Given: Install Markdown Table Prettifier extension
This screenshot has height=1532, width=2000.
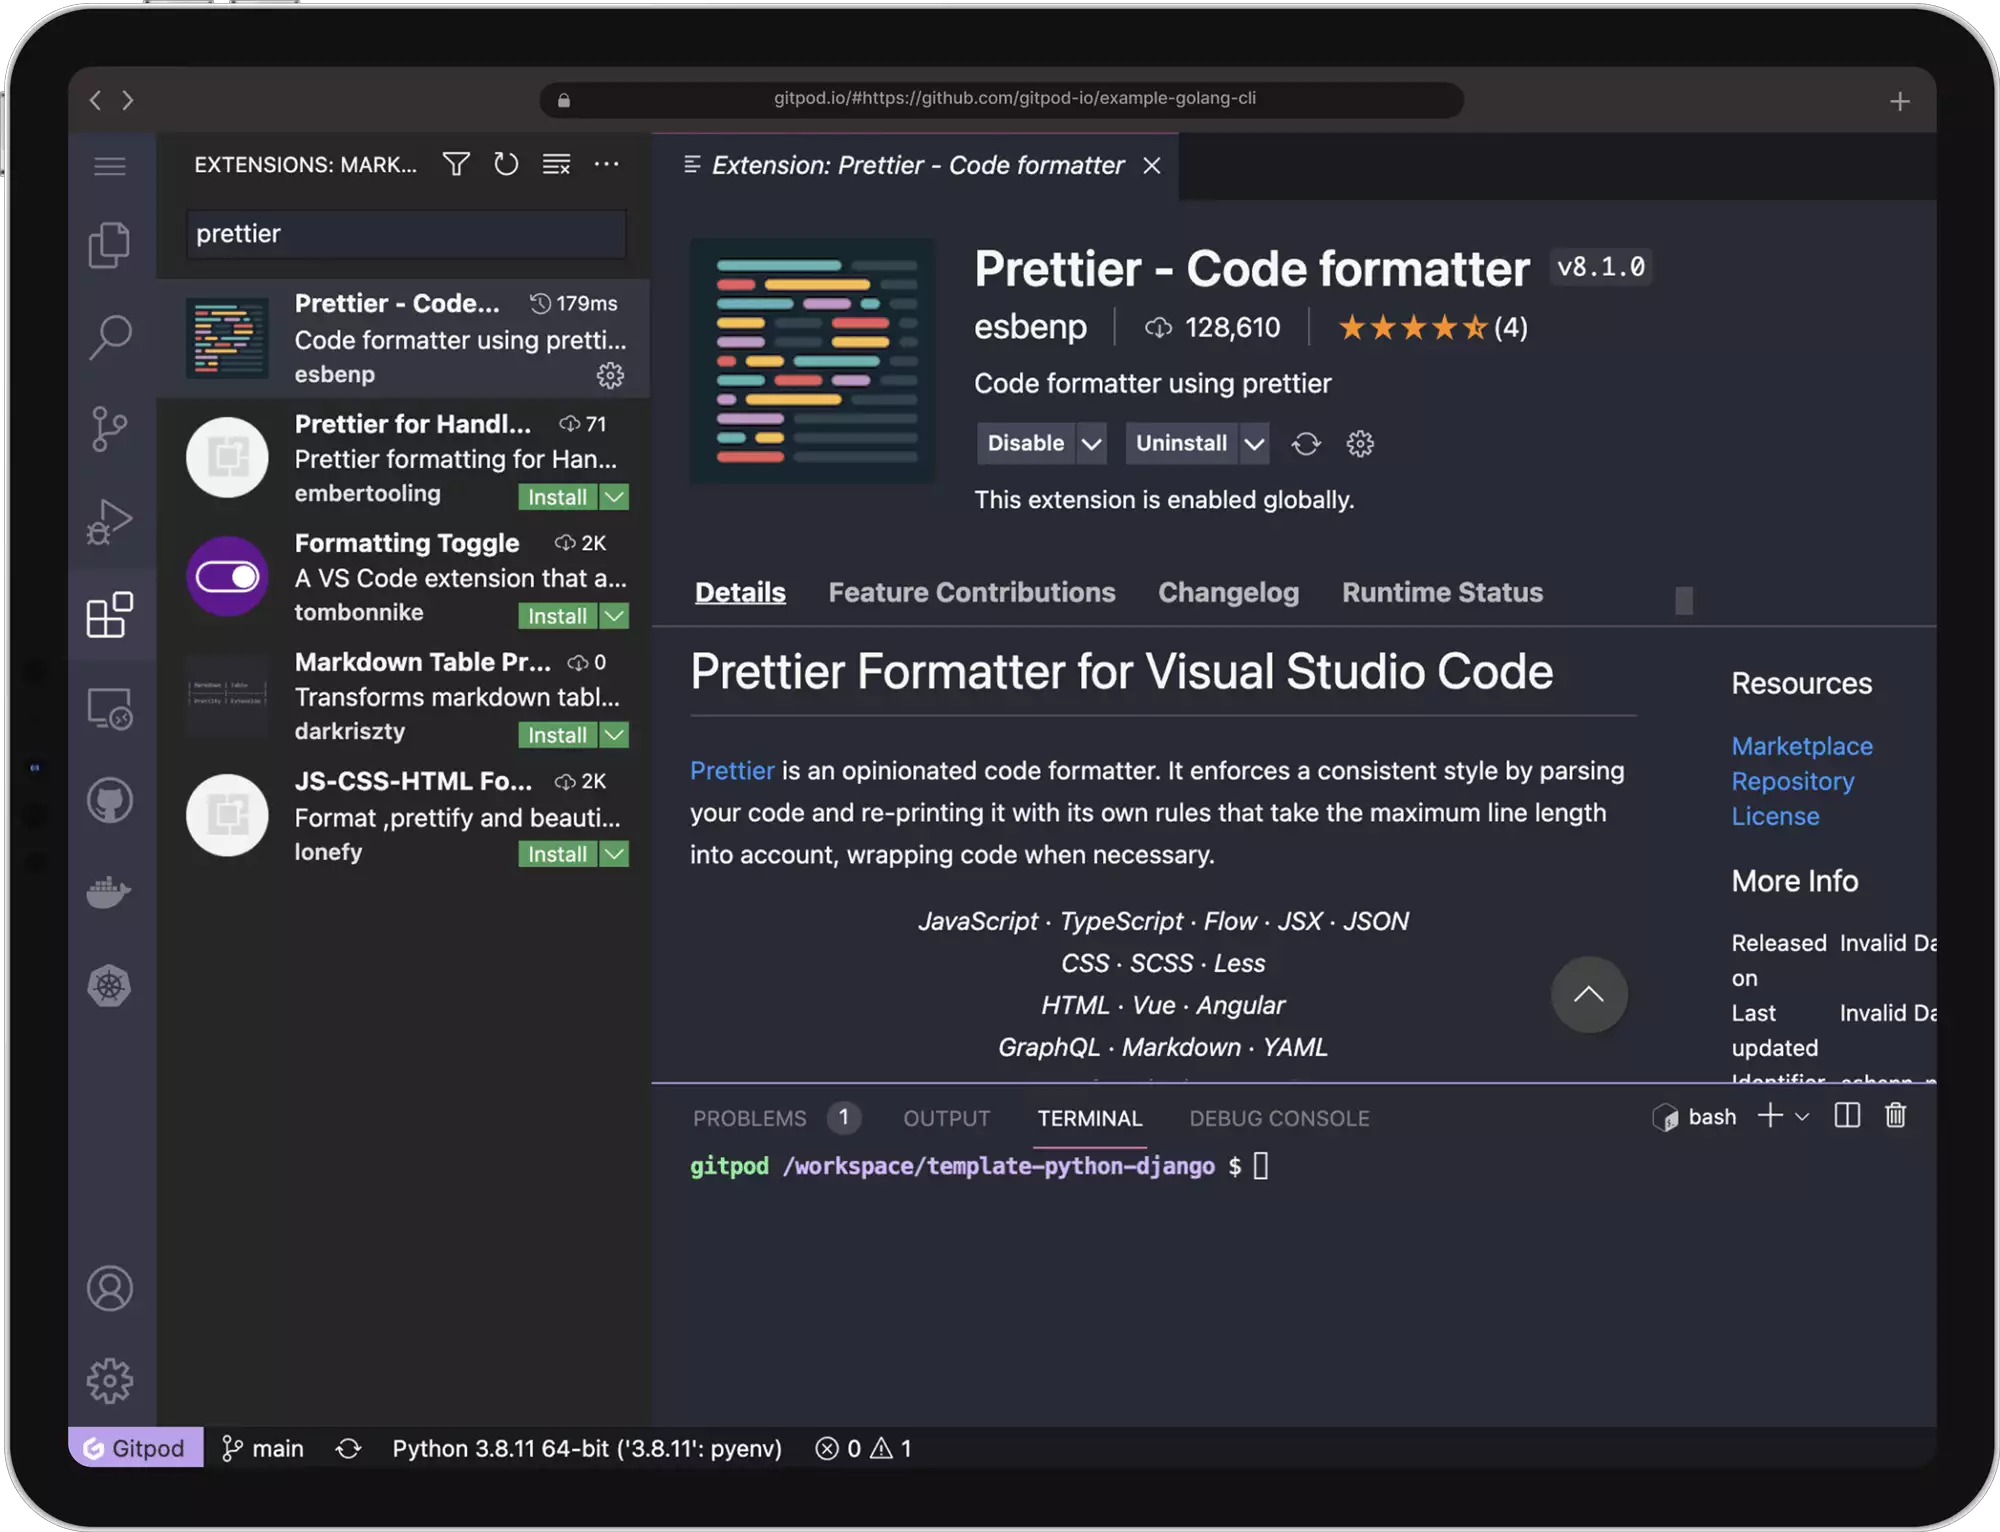Looking at the screenshot, I should tap(557, 735).
